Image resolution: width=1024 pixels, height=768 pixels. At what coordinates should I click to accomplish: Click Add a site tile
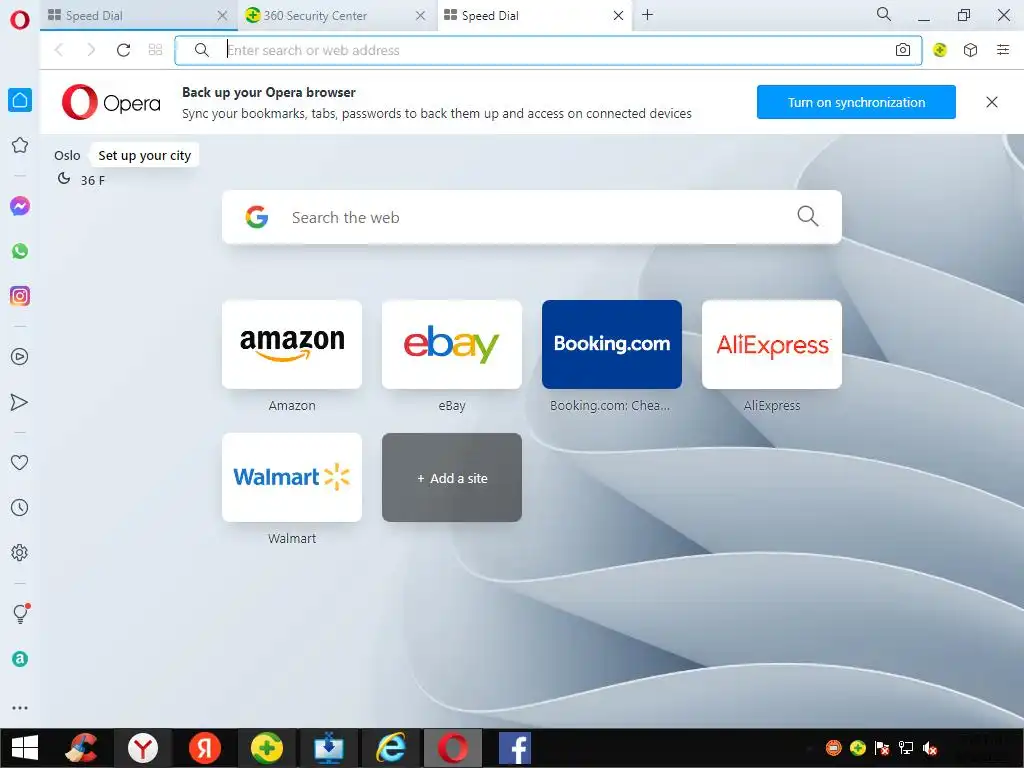(x=452, y=477)
